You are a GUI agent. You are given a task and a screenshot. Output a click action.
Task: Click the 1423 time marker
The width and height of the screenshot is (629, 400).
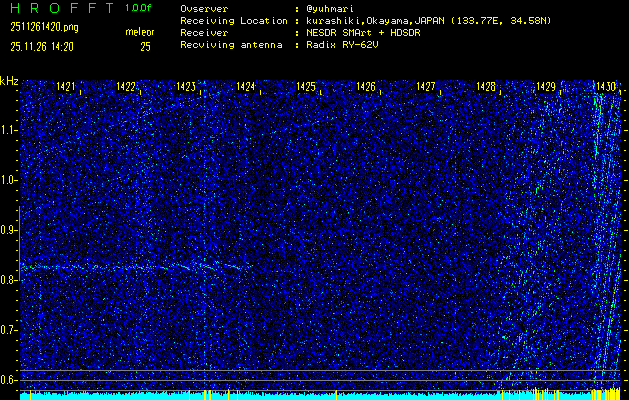[186, 87]
